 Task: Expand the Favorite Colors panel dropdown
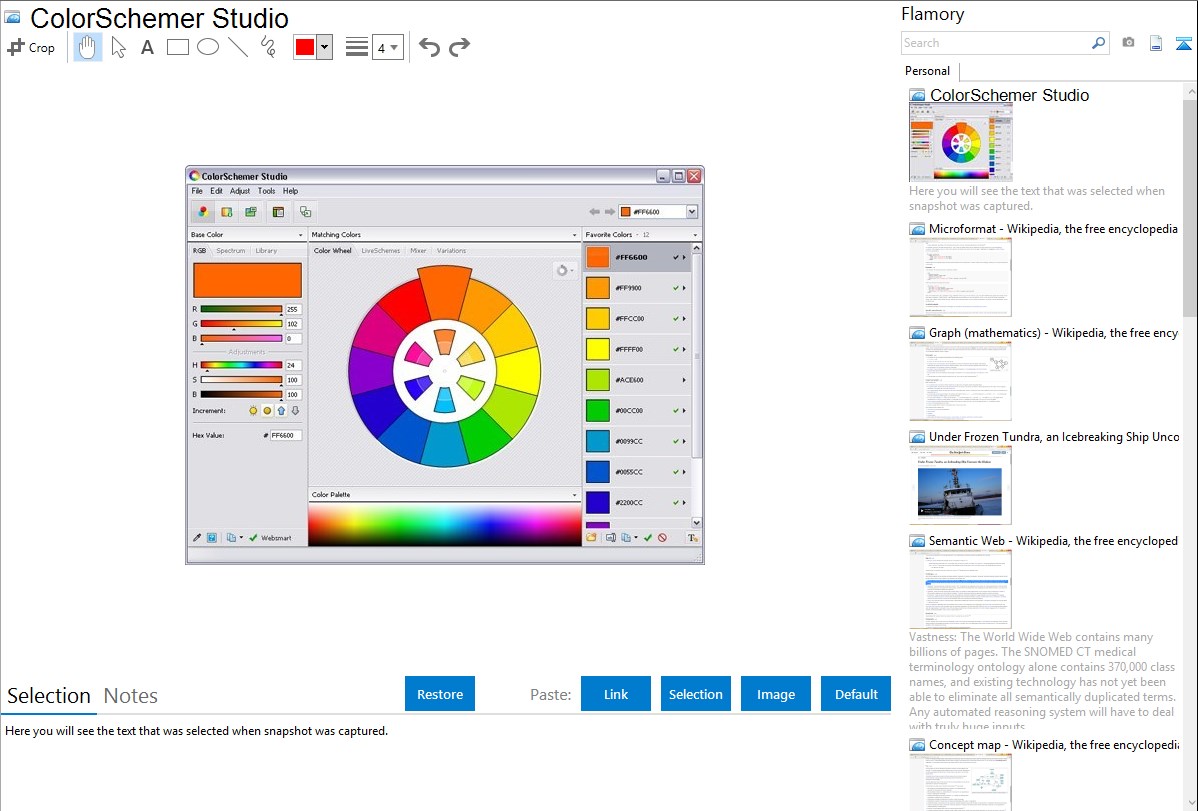tap(695, 235)
